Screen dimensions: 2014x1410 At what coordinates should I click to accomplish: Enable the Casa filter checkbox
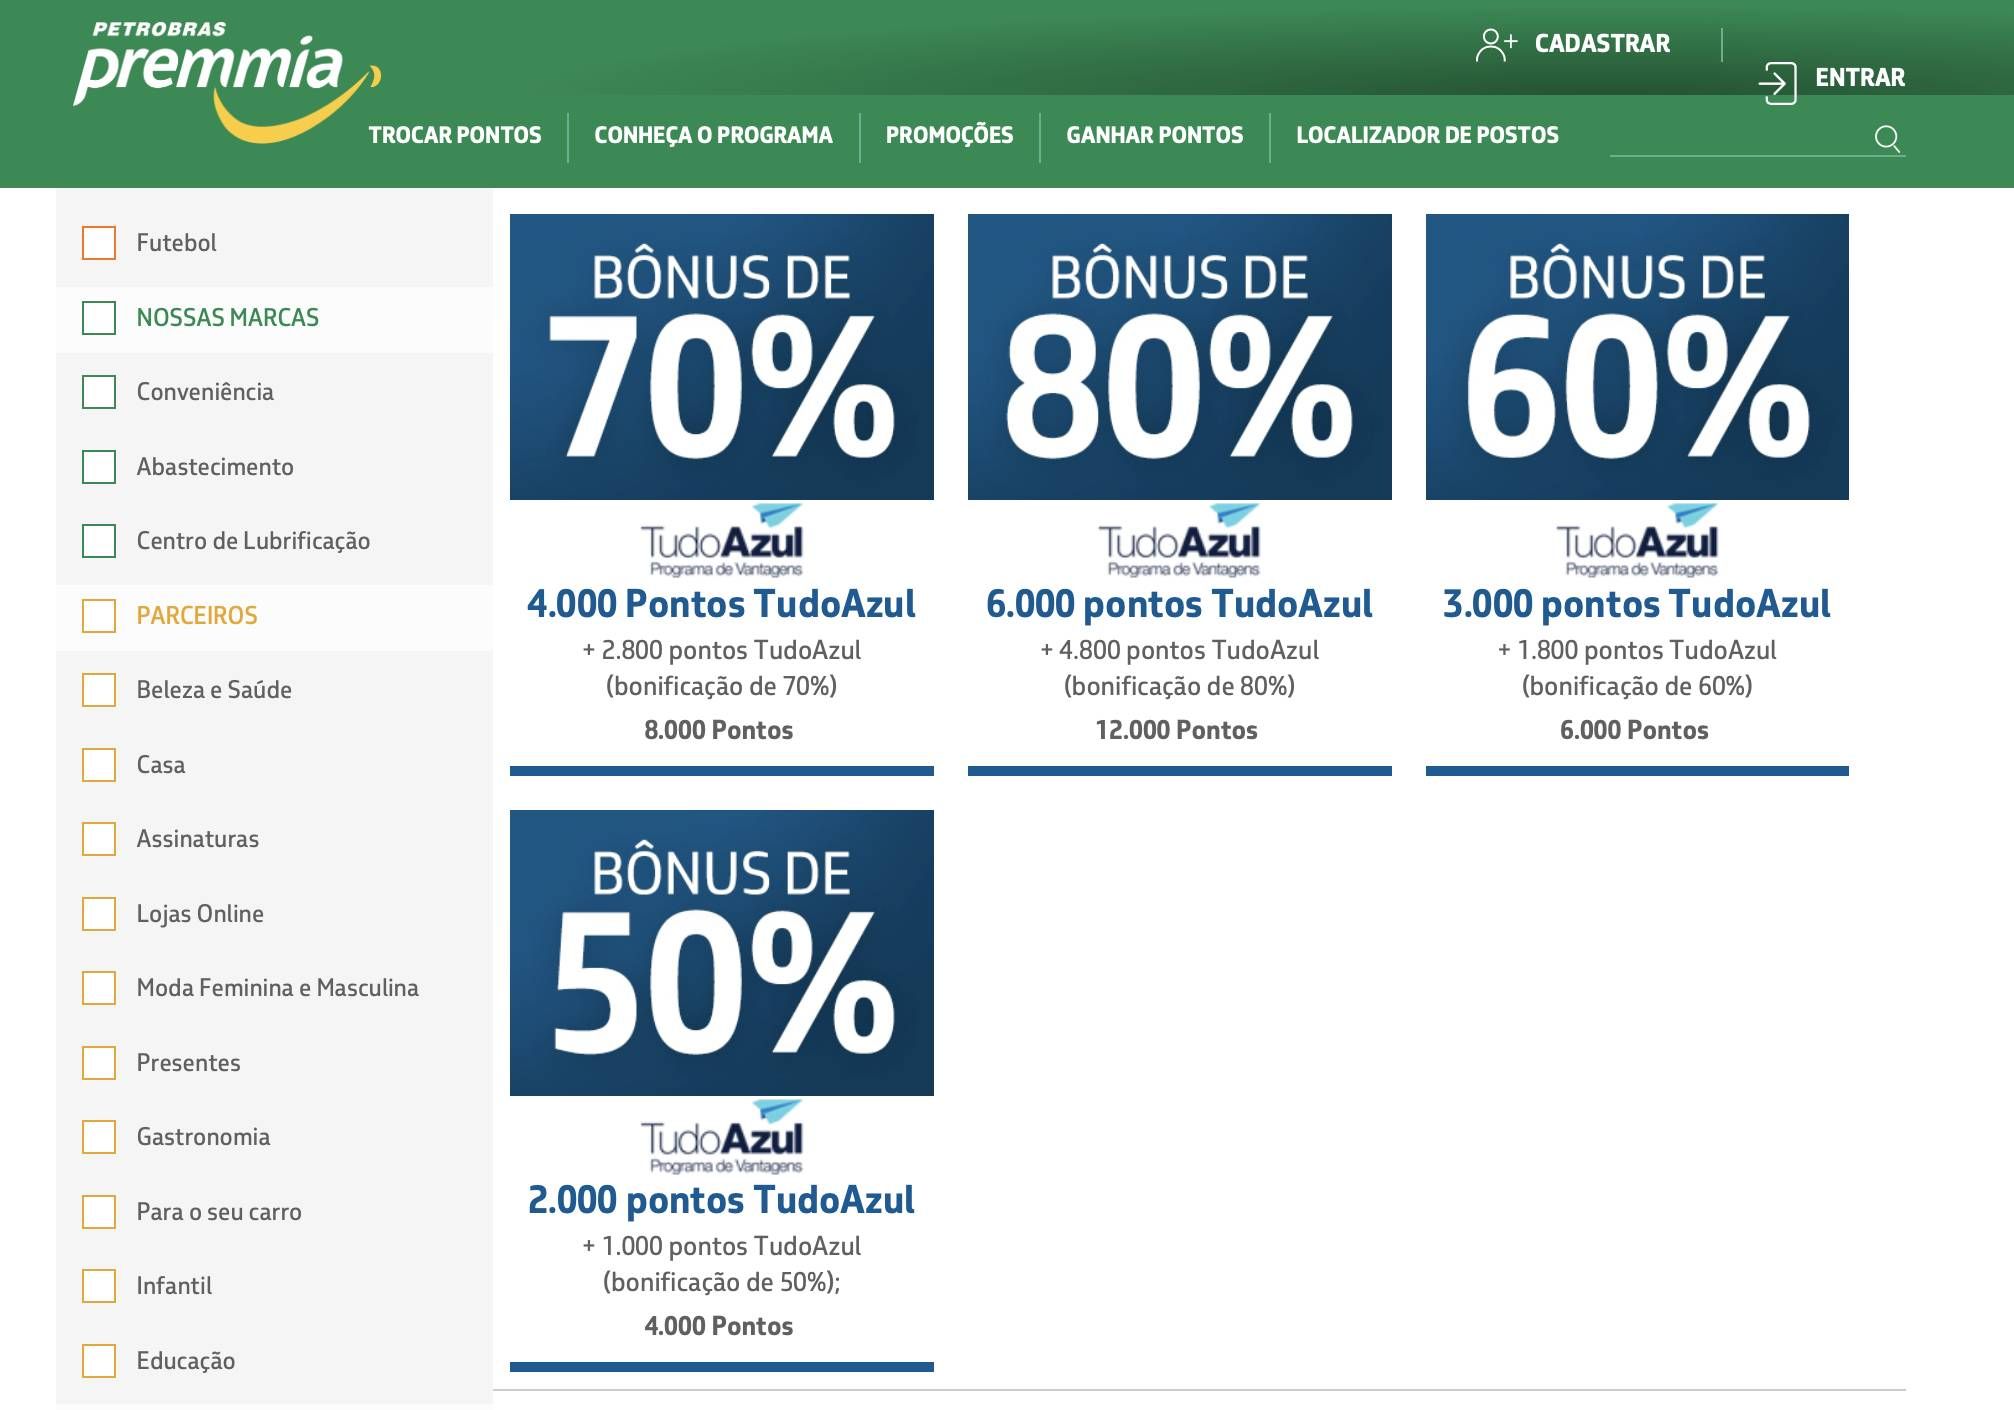coord(99,765)
